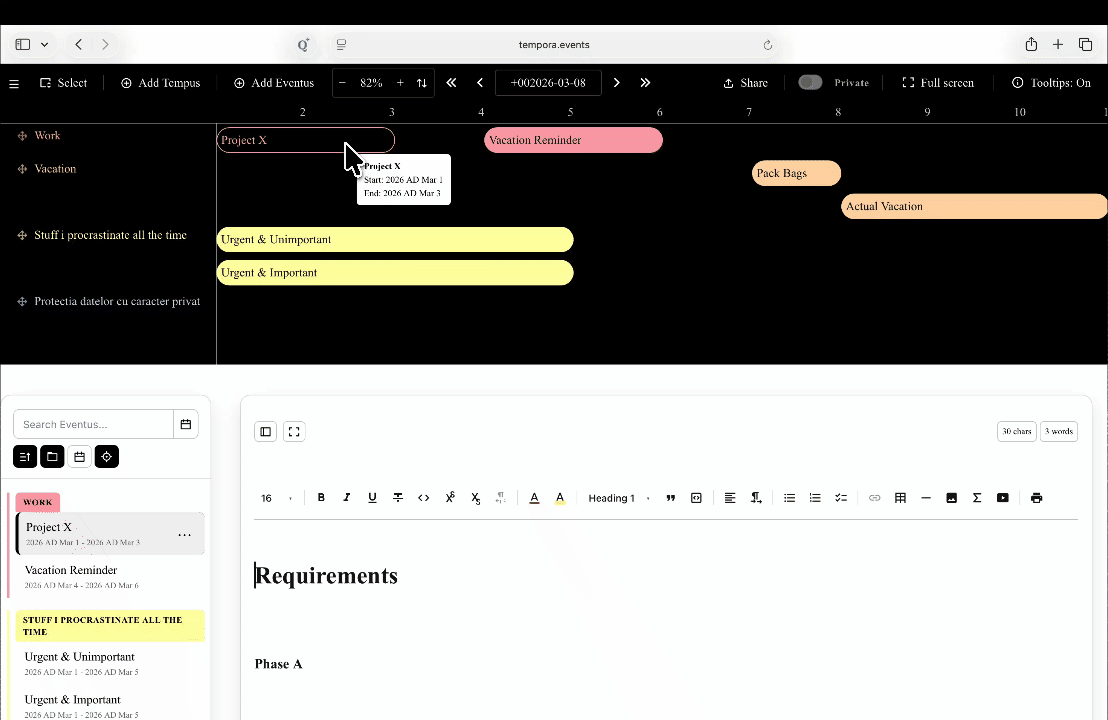Viewport: 1108px width, 720px height.
Task: Select the Project X timeline bar
Action: point(305,140)
